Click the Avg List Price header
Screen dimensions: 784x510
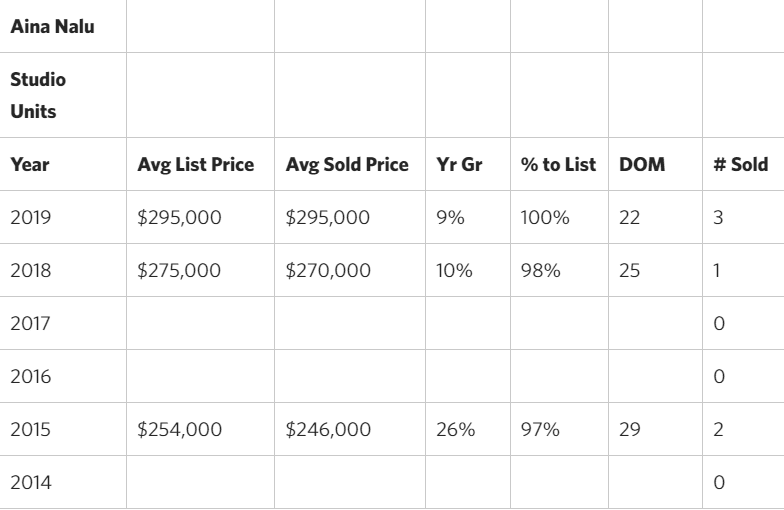(x=200, y=164)
